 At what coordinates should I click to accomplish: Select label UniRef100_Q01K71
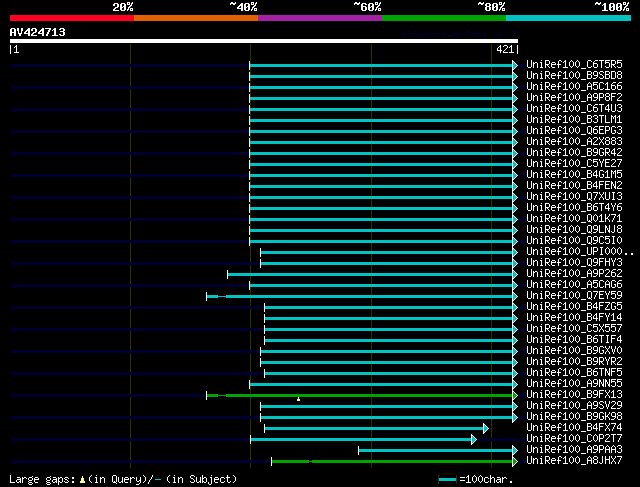574,219
